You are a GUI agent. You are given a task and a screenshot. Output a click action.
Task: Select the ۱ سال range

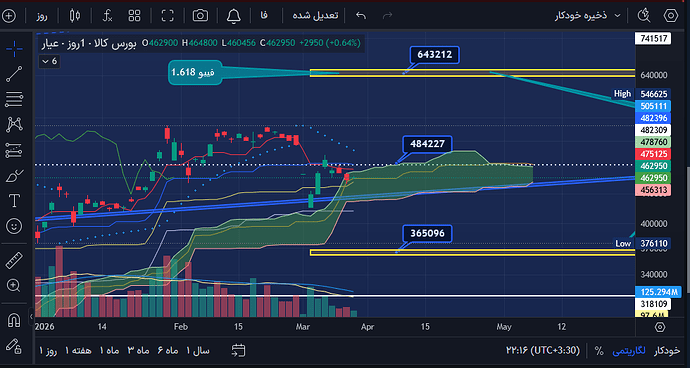(198, 351)
